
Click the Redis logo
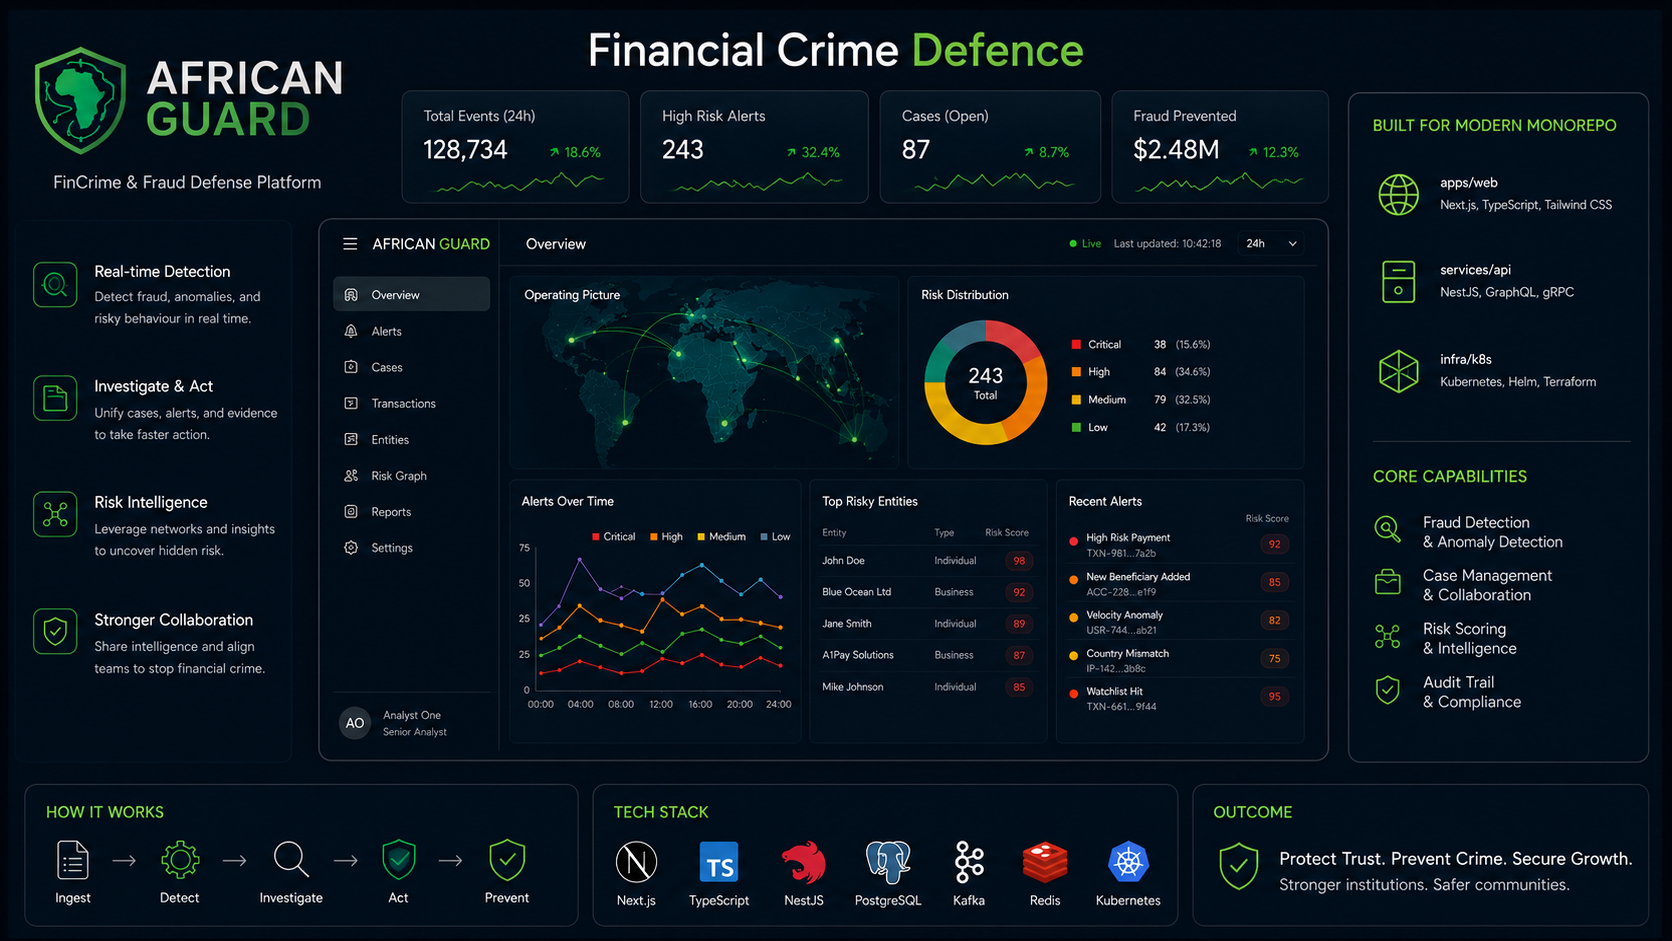click(1045, 862)
